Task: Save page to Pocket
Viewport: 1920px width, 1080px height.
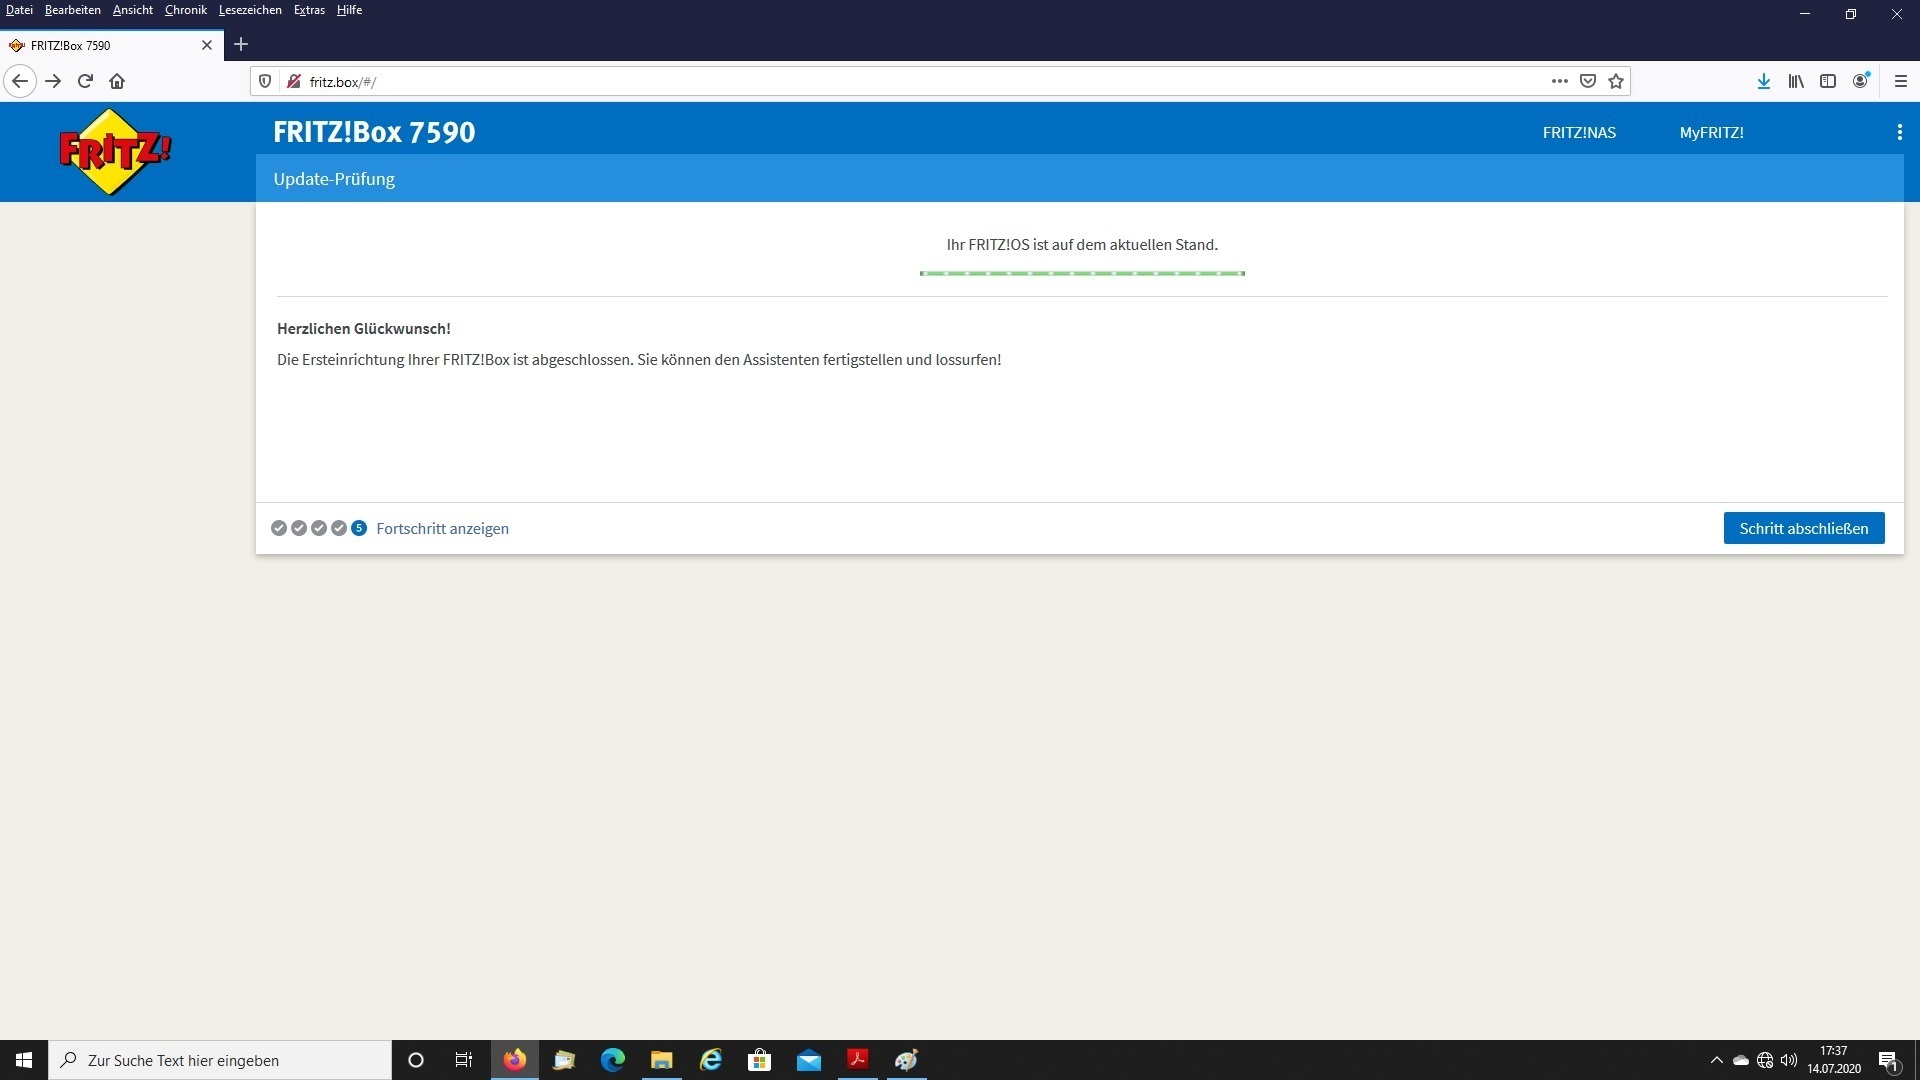Action: (x=1588, y=81)
